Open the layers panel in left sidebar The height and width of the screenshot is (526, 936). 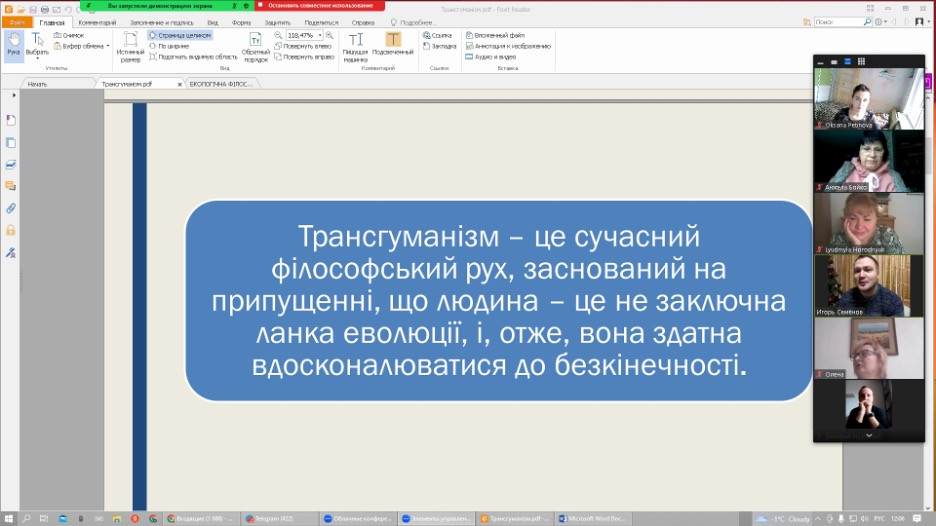[11, 163]
